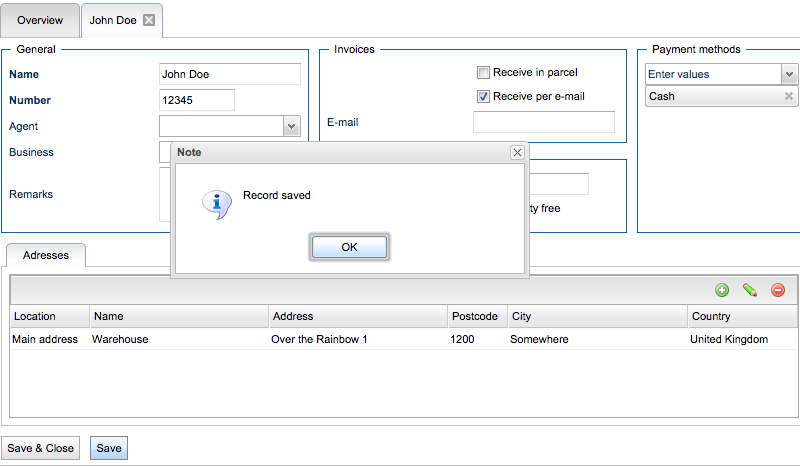Screen dimensions: 800x466
Task: Click the Save button
Action: click(x=109, y=448)
